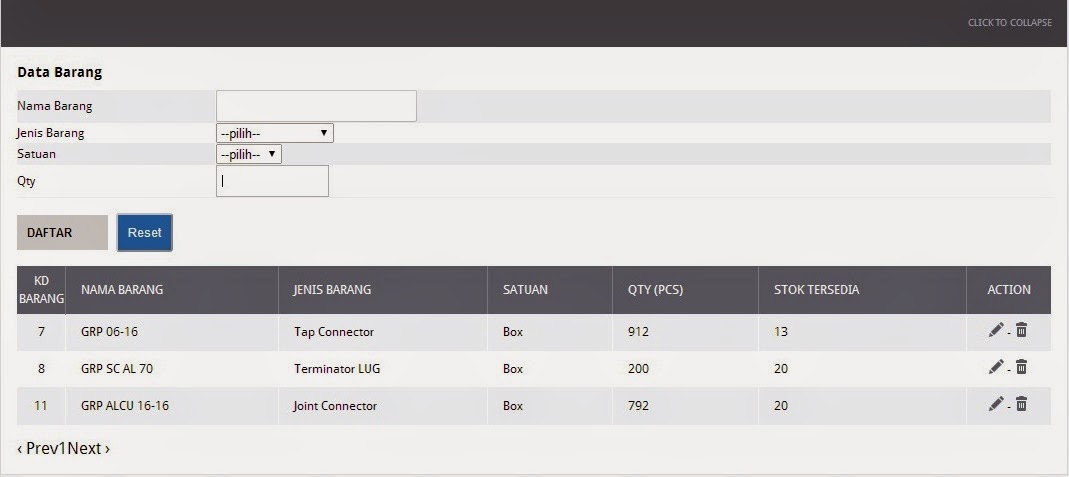Delete the GRP SC AL 70 row
Viewport: 1069px width, 477px height.
pos(1021,367)
